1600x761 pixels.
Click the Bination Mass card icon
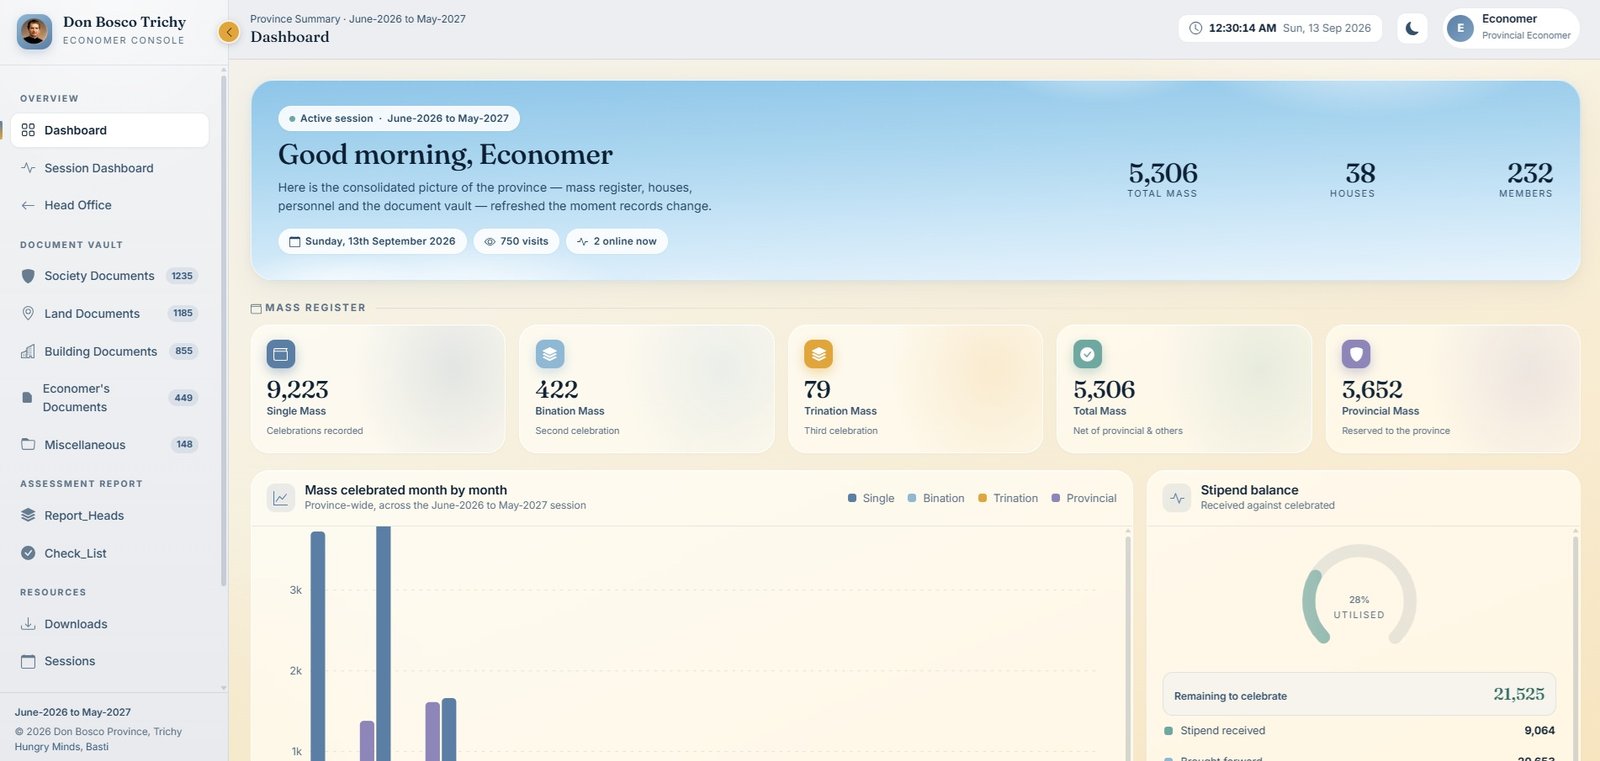coord(550,354)
